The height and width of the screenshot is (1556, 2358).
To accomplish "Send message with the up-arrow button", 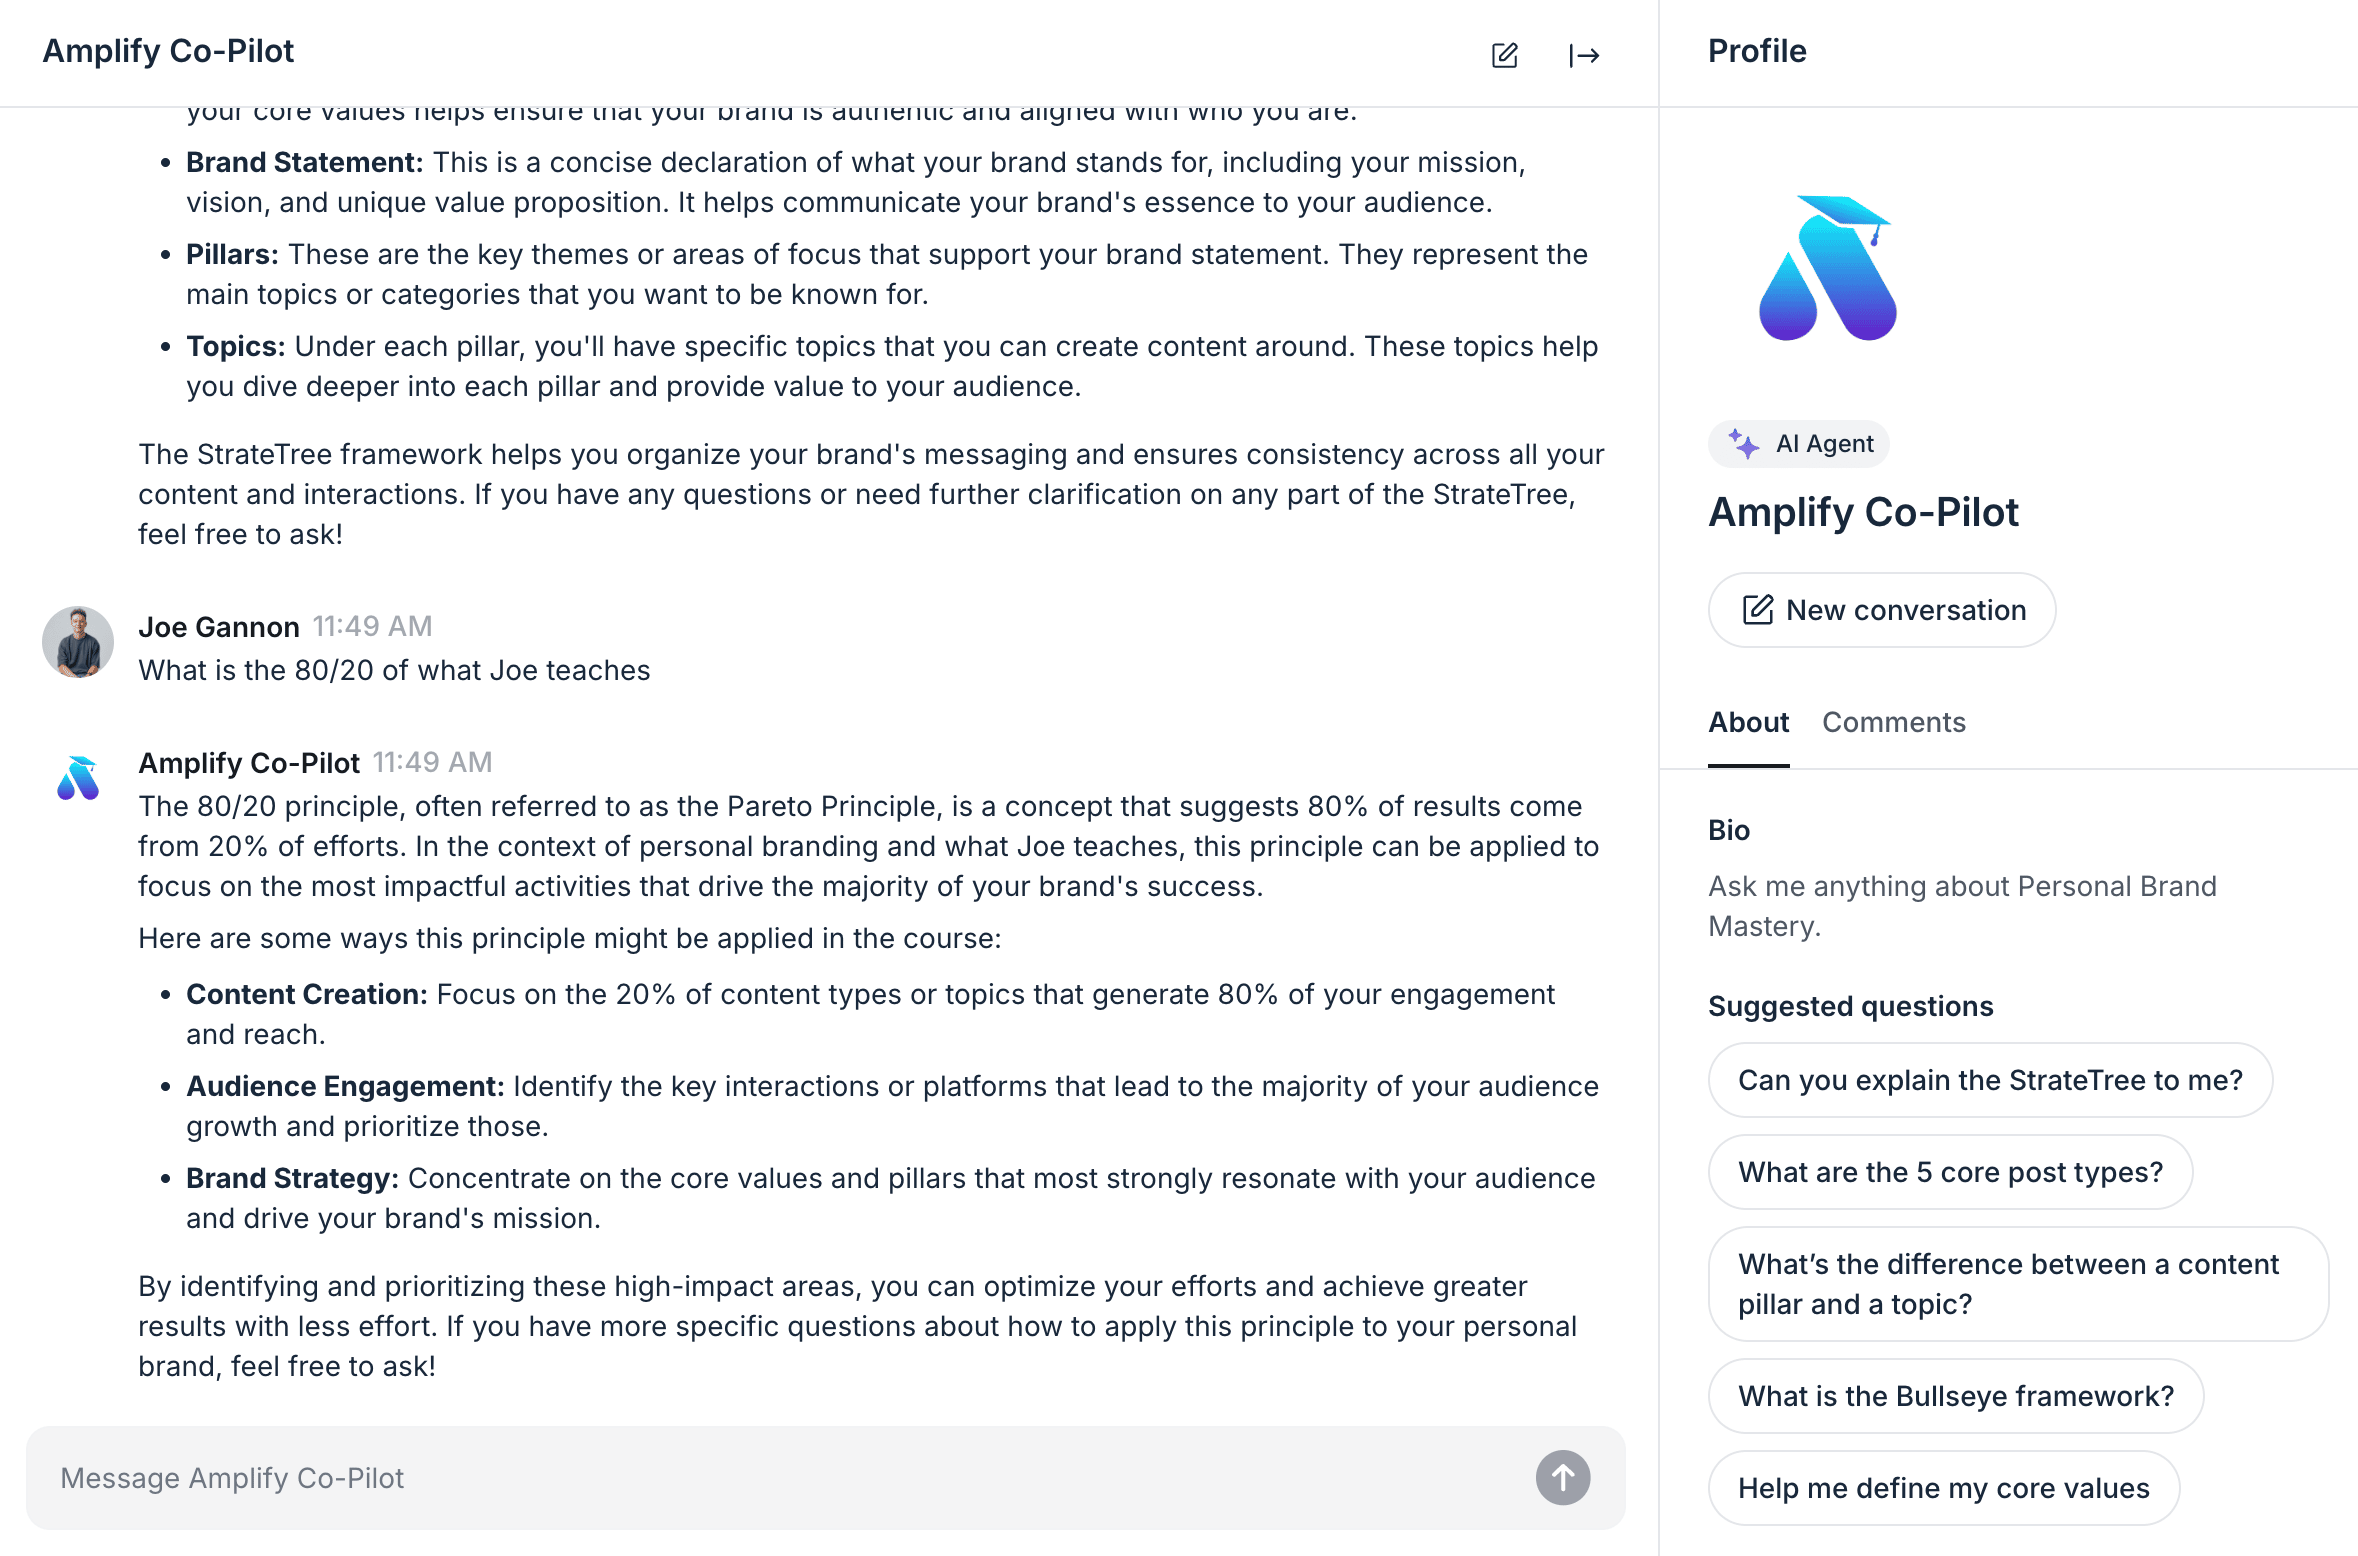I will tap(1563, 1477).
